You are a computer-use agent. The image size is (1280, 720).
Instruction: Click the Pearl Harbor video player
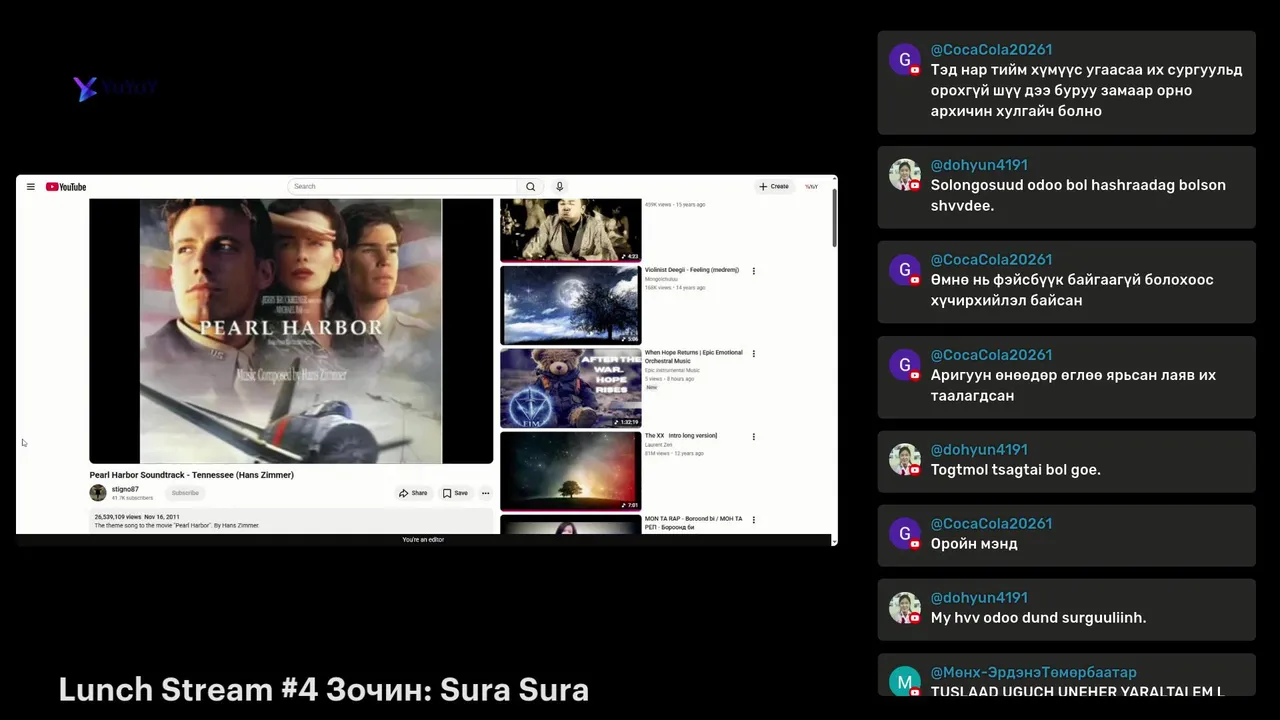291,331
